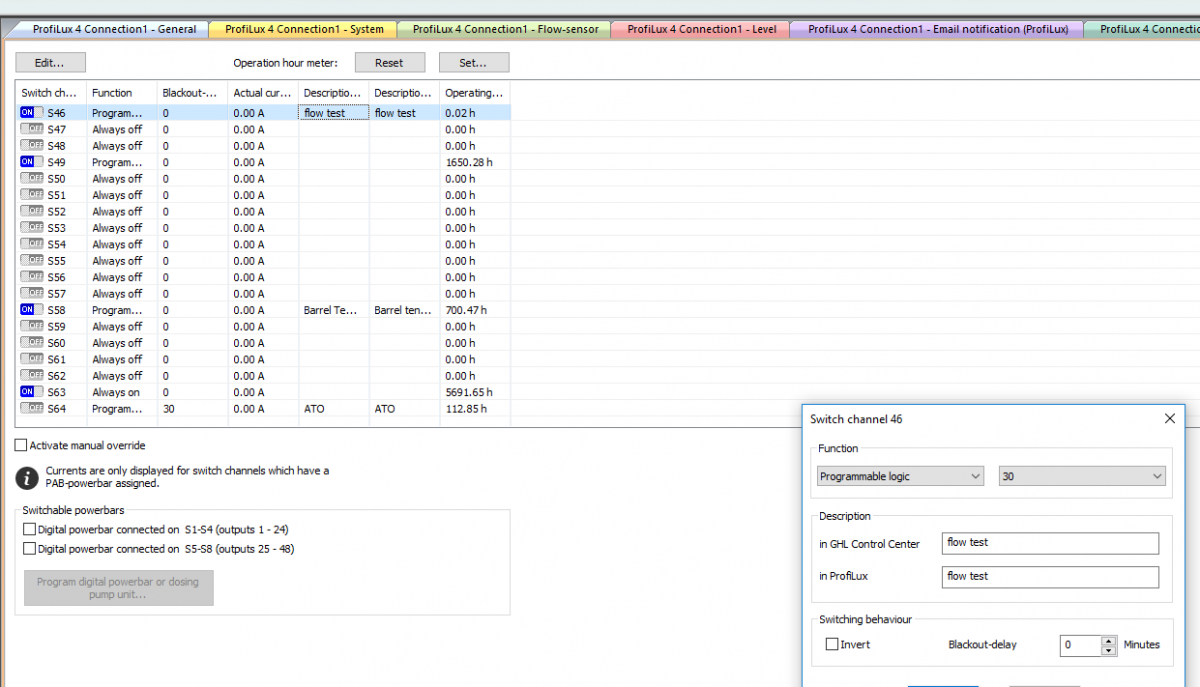The width and height of the screenshot is (1200, 687).
Task: Click the OFF switch icon for S50
Action: coord(32,178)
